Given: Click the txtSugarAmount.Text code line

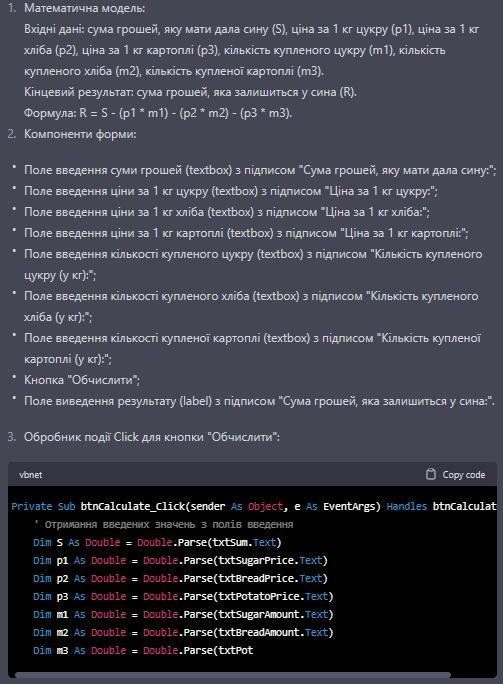Looking at the screenshot, I should pos(183,614).
